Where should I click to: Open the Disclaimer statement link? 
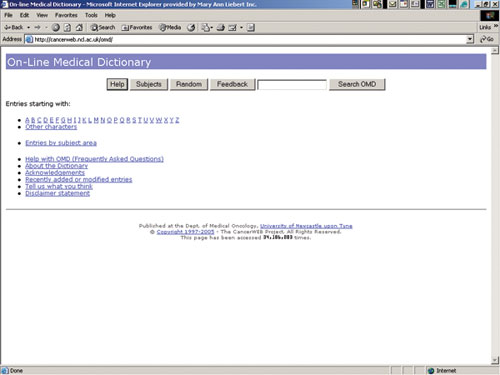58,194
